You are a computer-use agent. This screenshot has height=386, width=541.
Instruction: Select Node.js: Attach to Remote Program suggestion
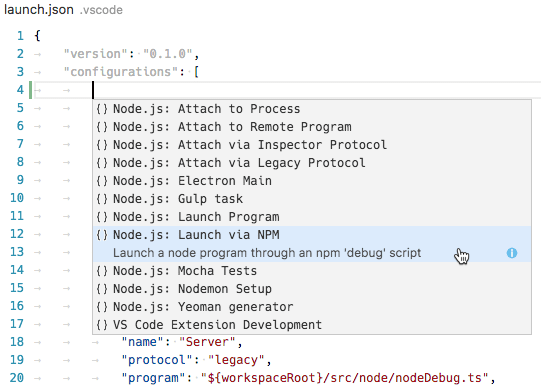point(312,127)
